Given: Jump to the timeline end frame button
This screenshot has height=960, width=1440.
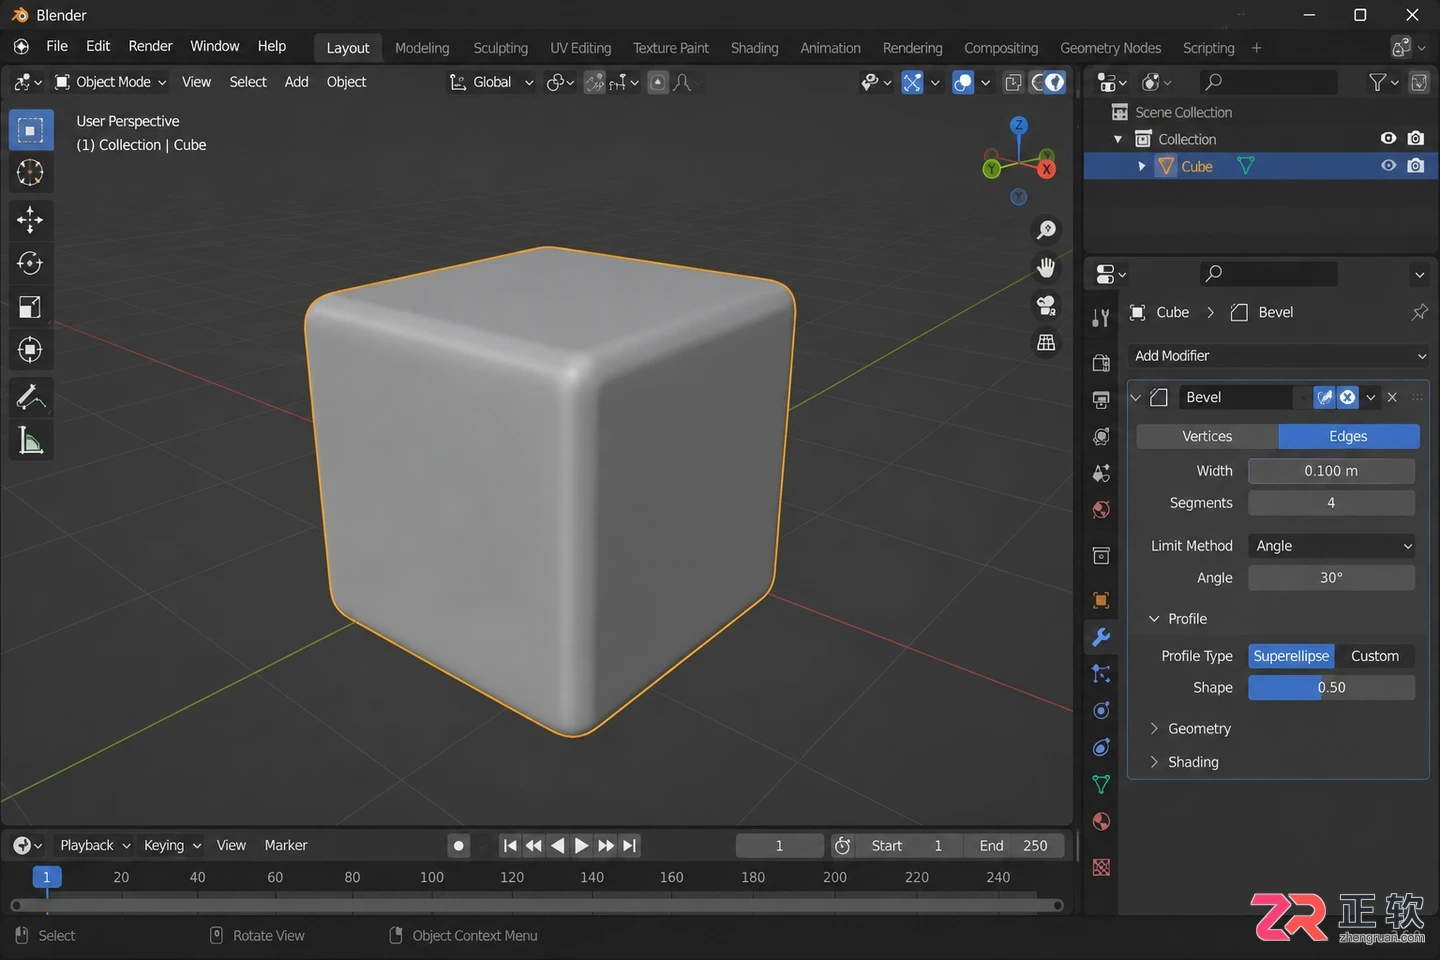Looking at the screenshot, I should (629, 846).
